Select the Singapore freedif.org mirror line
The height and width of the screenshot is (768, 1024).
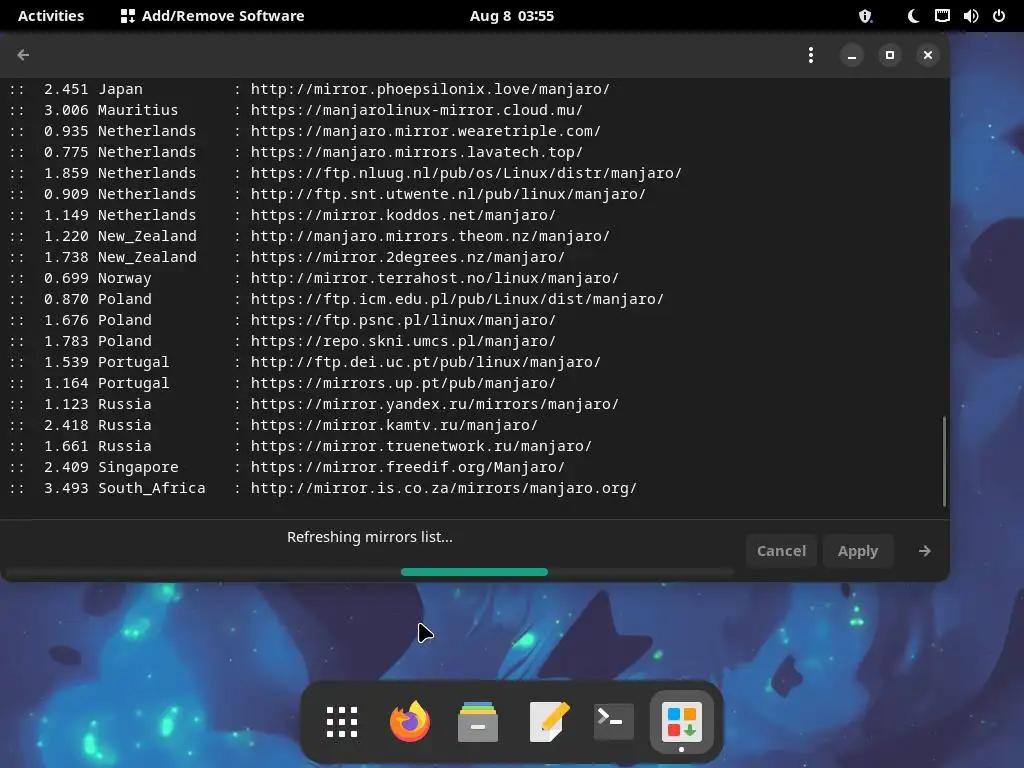click(x=287, y=467)
